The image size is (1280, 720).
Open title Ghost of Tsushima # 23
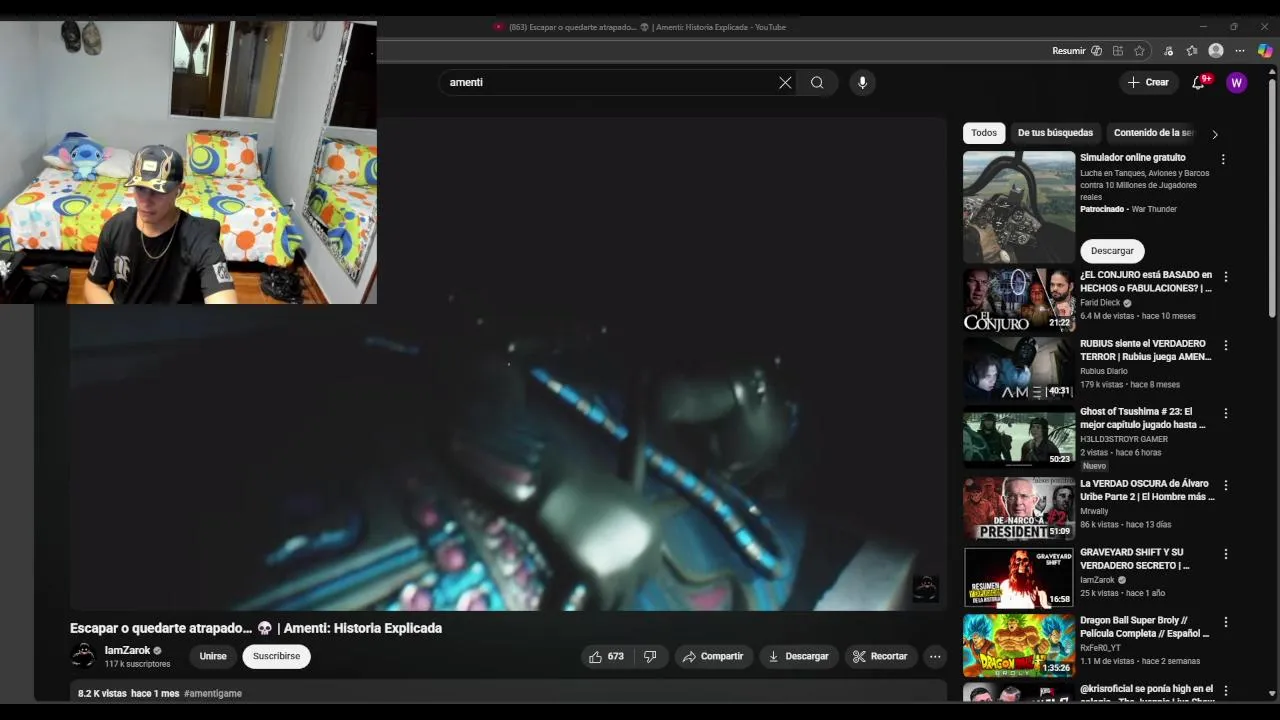point(1143,418)
